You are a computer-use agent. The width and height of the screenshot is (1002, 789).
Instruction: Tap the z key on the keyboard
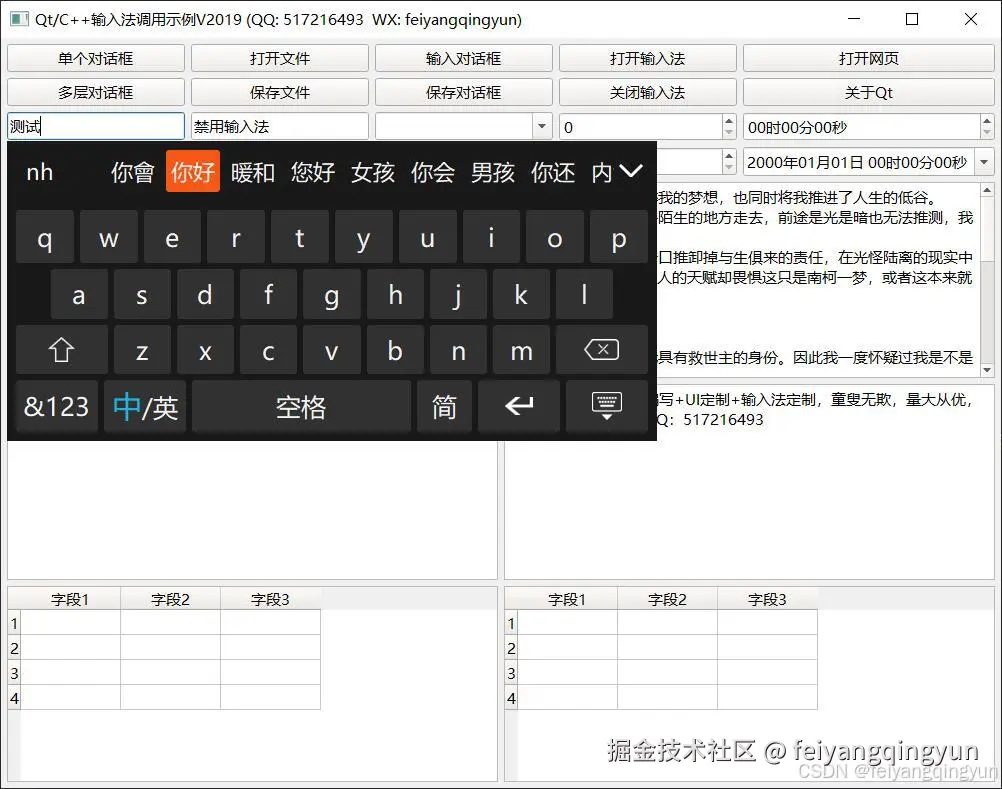coord(142,350)
